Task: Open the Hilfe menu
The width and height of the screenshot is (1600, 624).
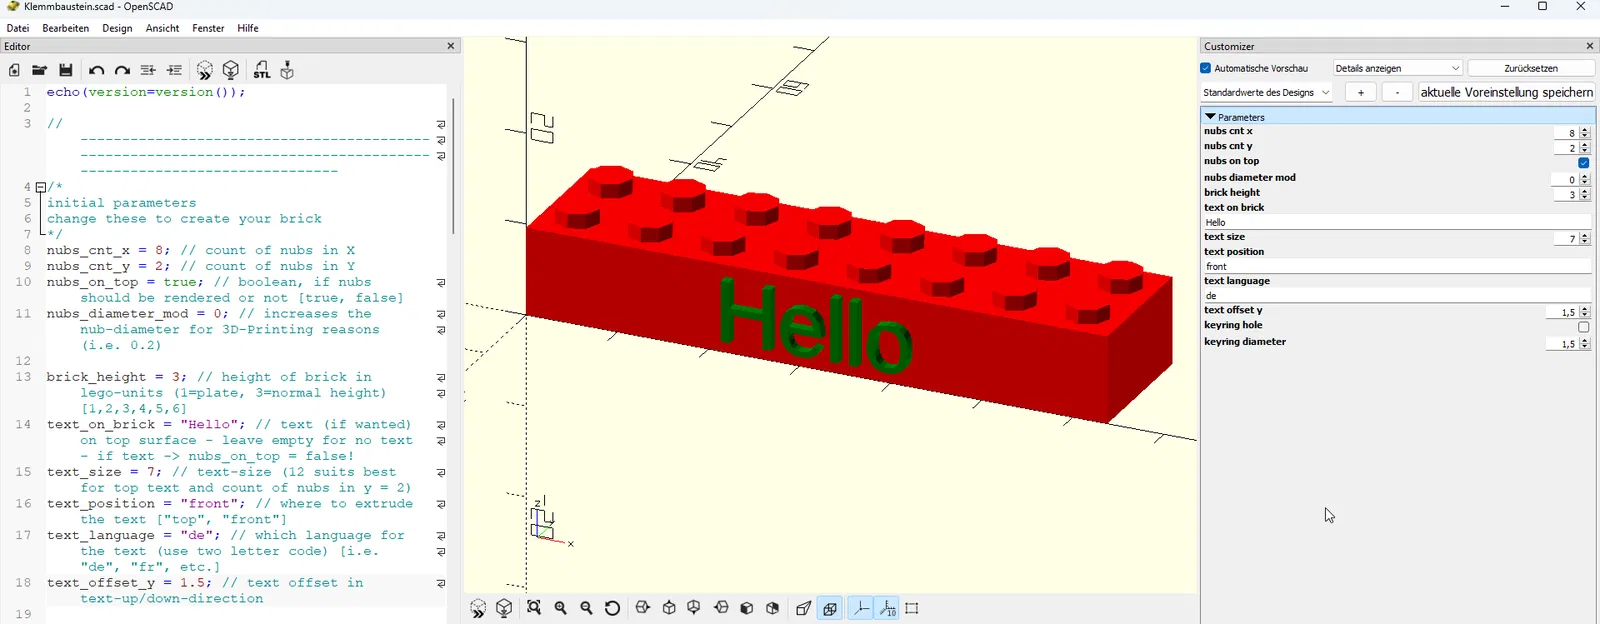Action: coord(248,28)
